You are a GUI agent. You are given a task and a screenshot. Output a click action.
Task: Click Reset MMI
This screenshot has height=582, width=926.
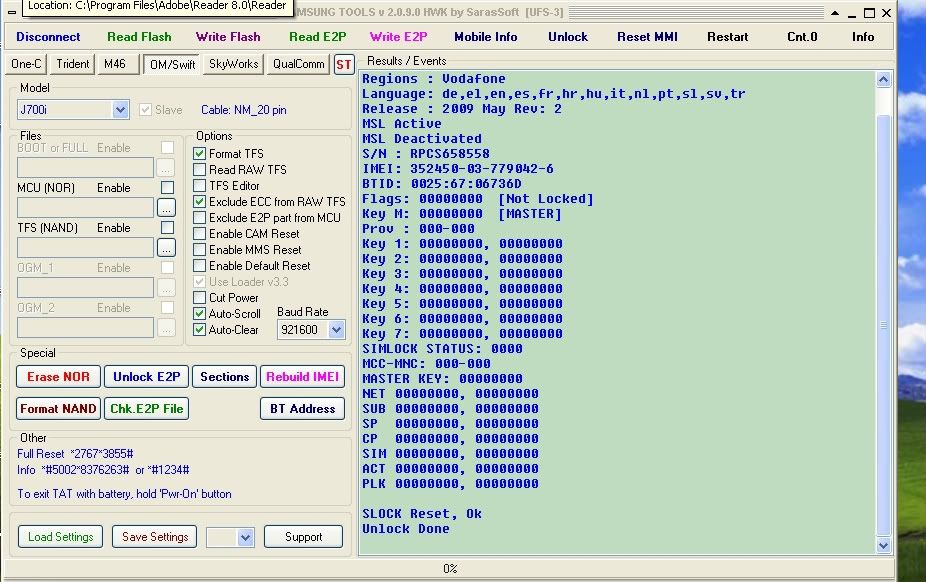pos(647,37)
